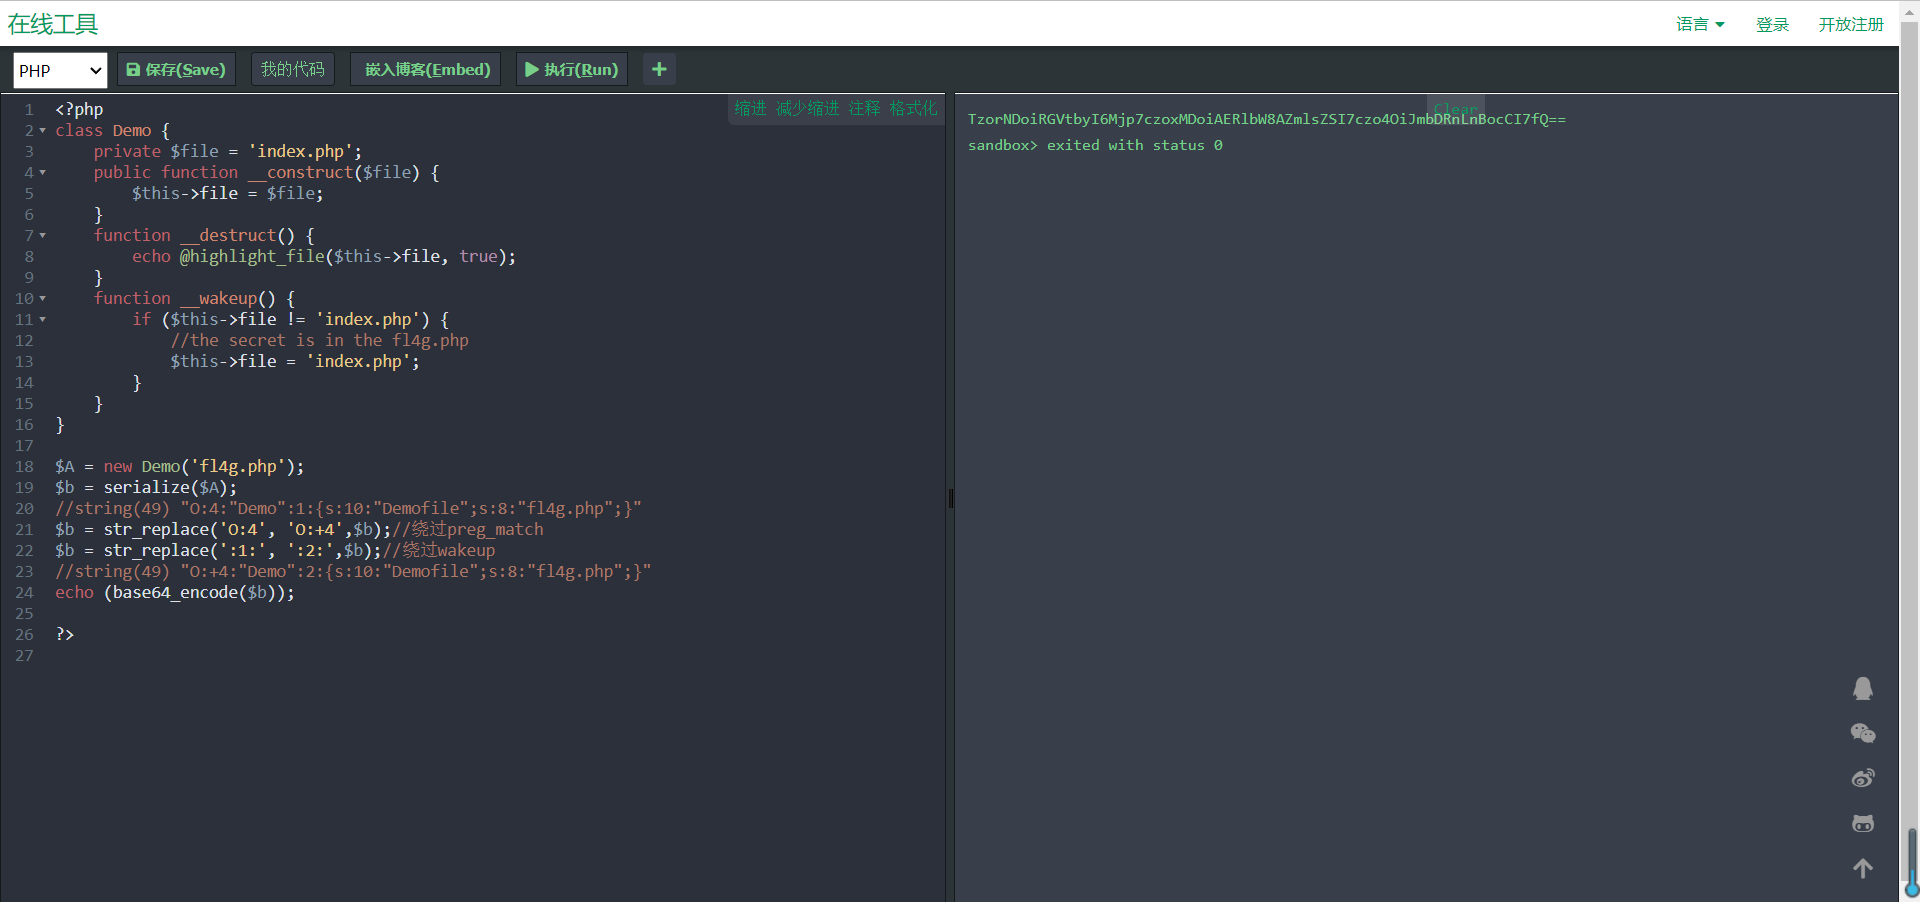Clear the output with Clear button
Viewport: 1920px width, 902px height.
click(1455, 109)
